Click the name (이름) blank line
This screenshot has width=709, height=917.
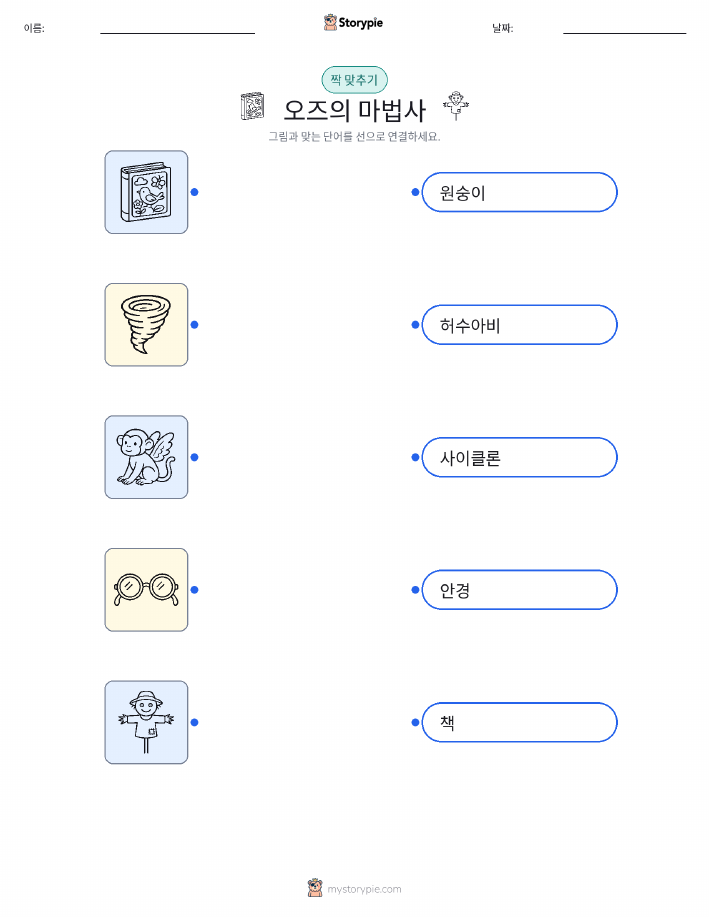click(x=177, y=33)
